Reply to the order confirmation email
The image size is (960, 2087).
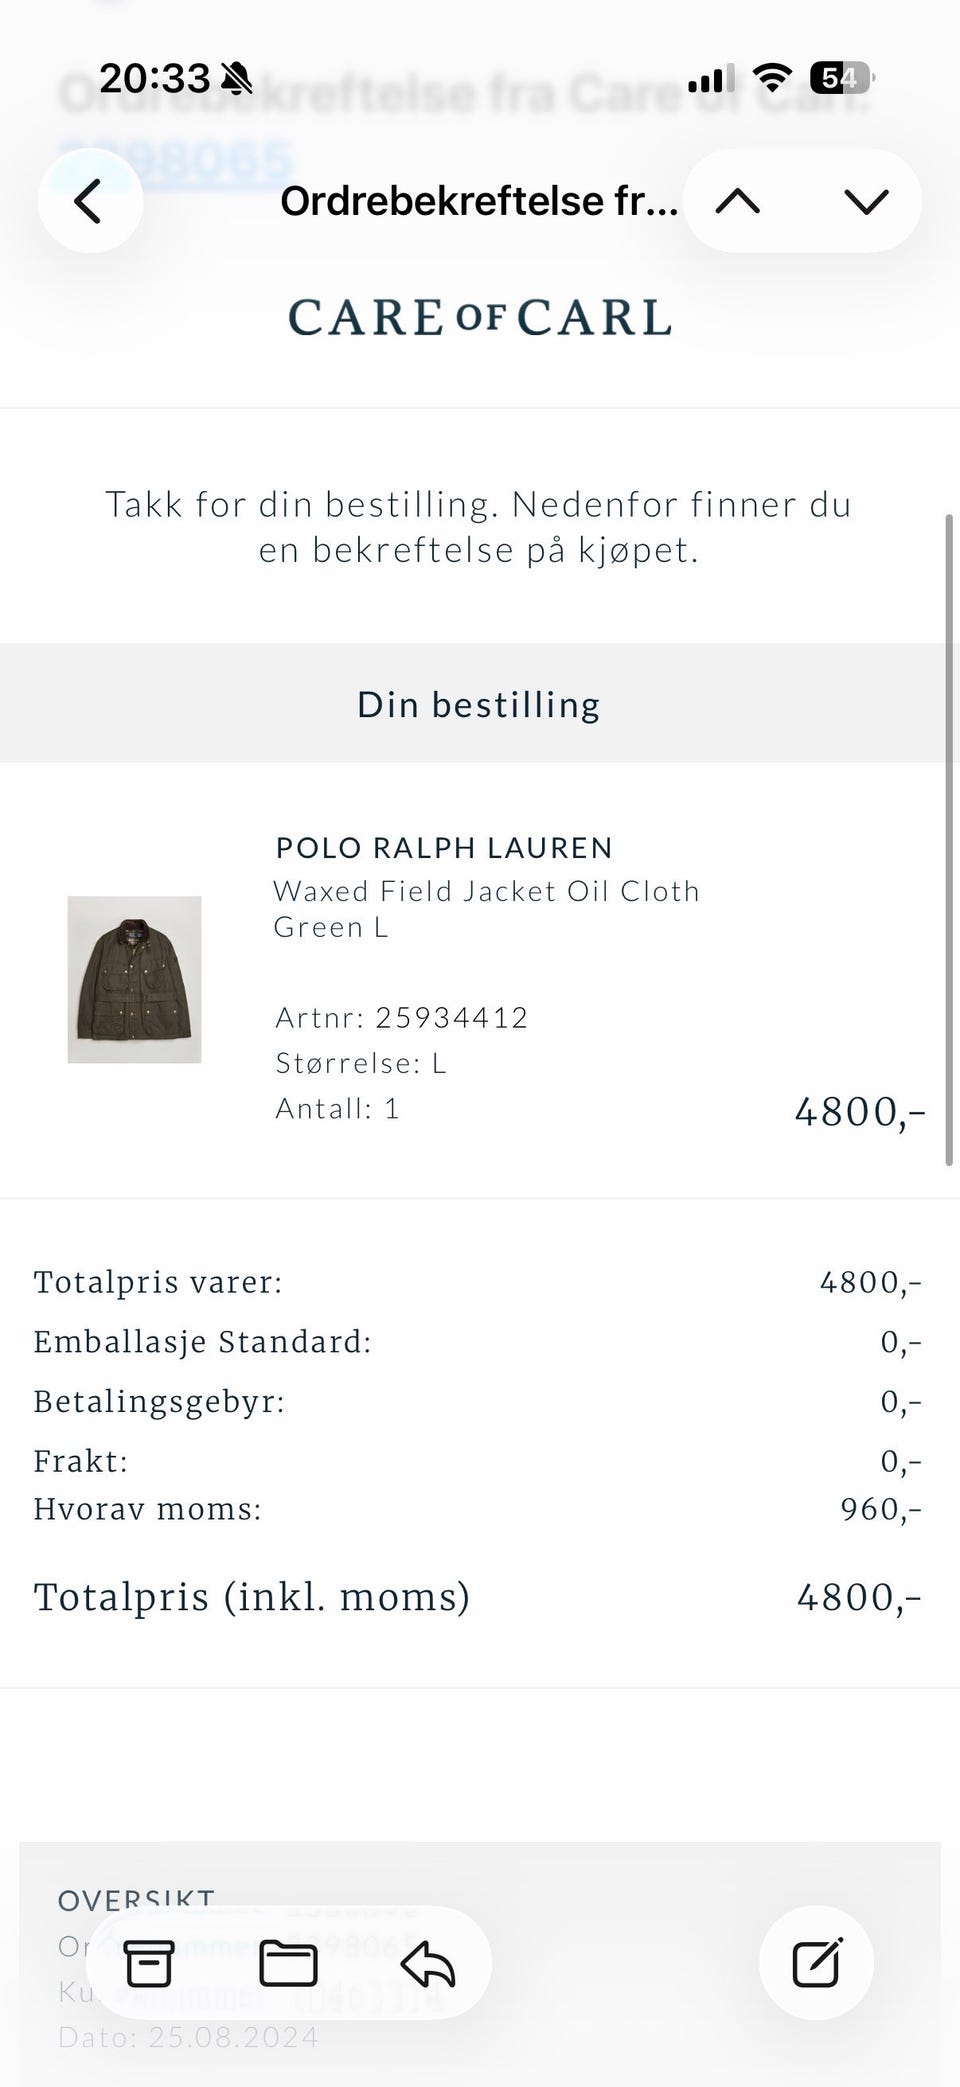[427, 1962]
